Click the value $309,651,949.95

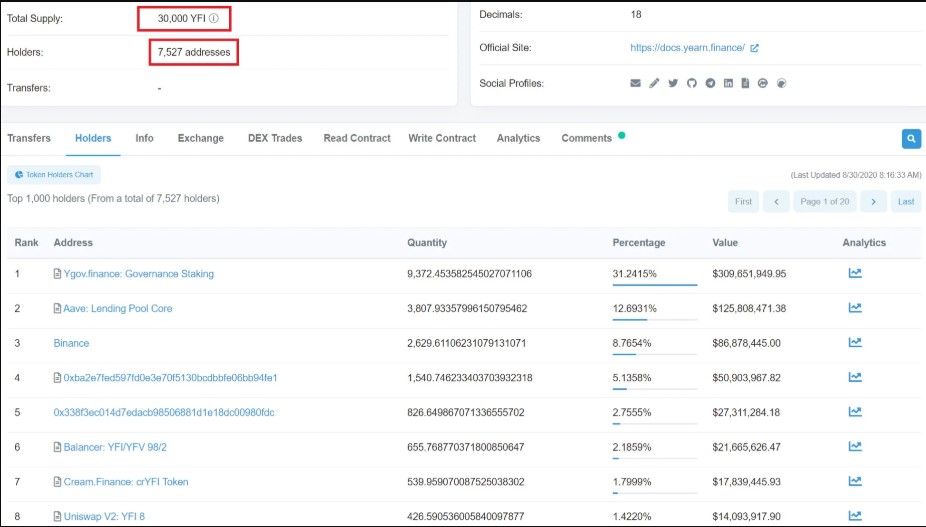749,274
